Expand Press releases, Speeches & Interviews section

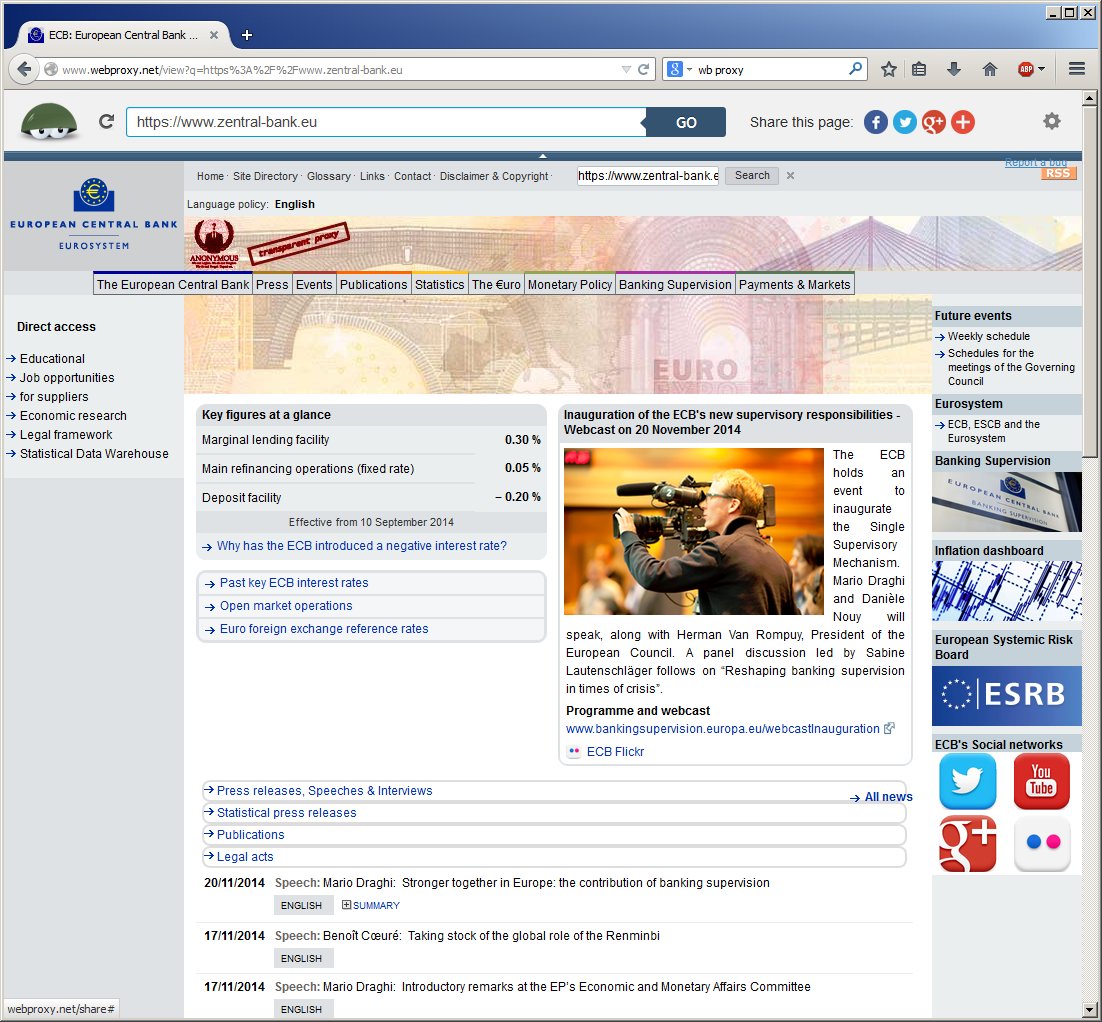pyautogui.click(x=324, y=791)
